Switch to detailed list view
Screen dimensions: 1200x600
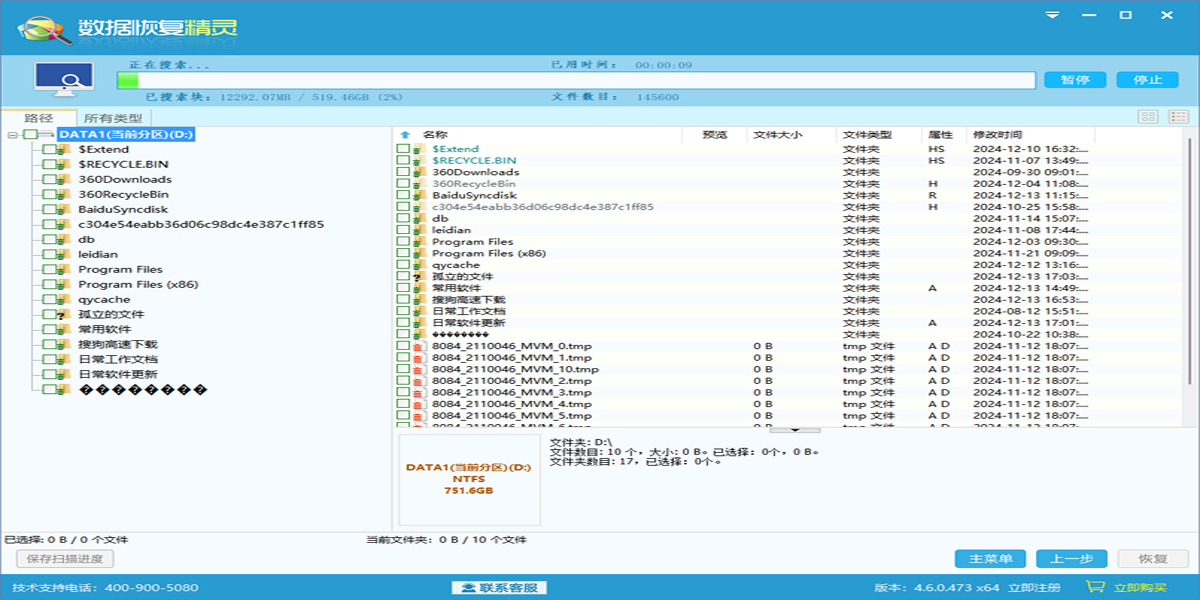point(1178,118)
